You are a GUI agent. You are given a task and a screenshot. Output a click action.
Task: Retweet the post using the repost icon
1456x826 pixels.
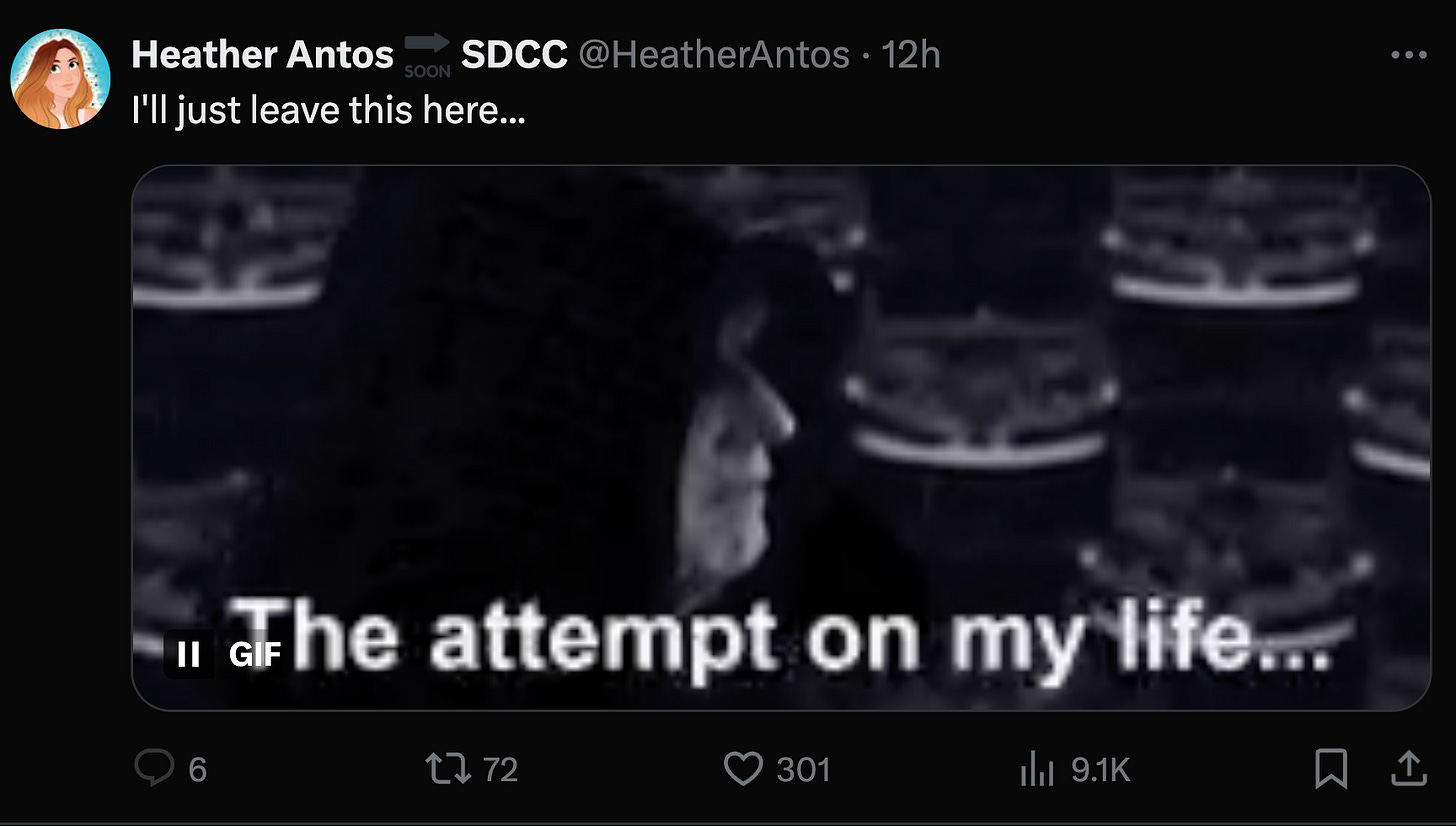[x=447, y=768]
